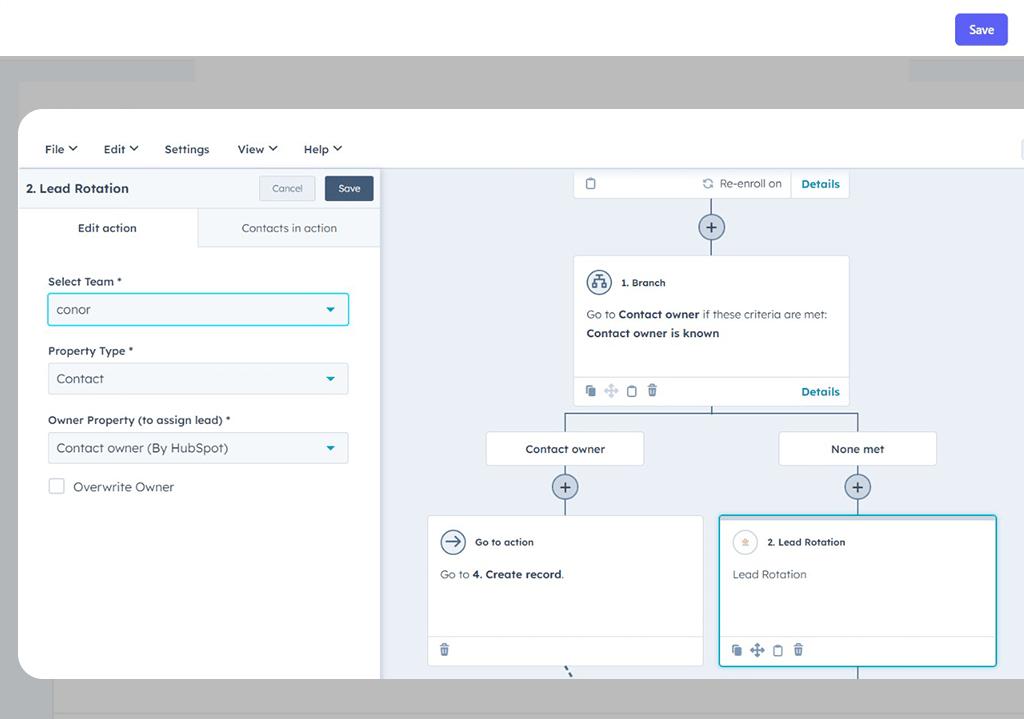Click move icon on Branch card

[x=611, y=391]
